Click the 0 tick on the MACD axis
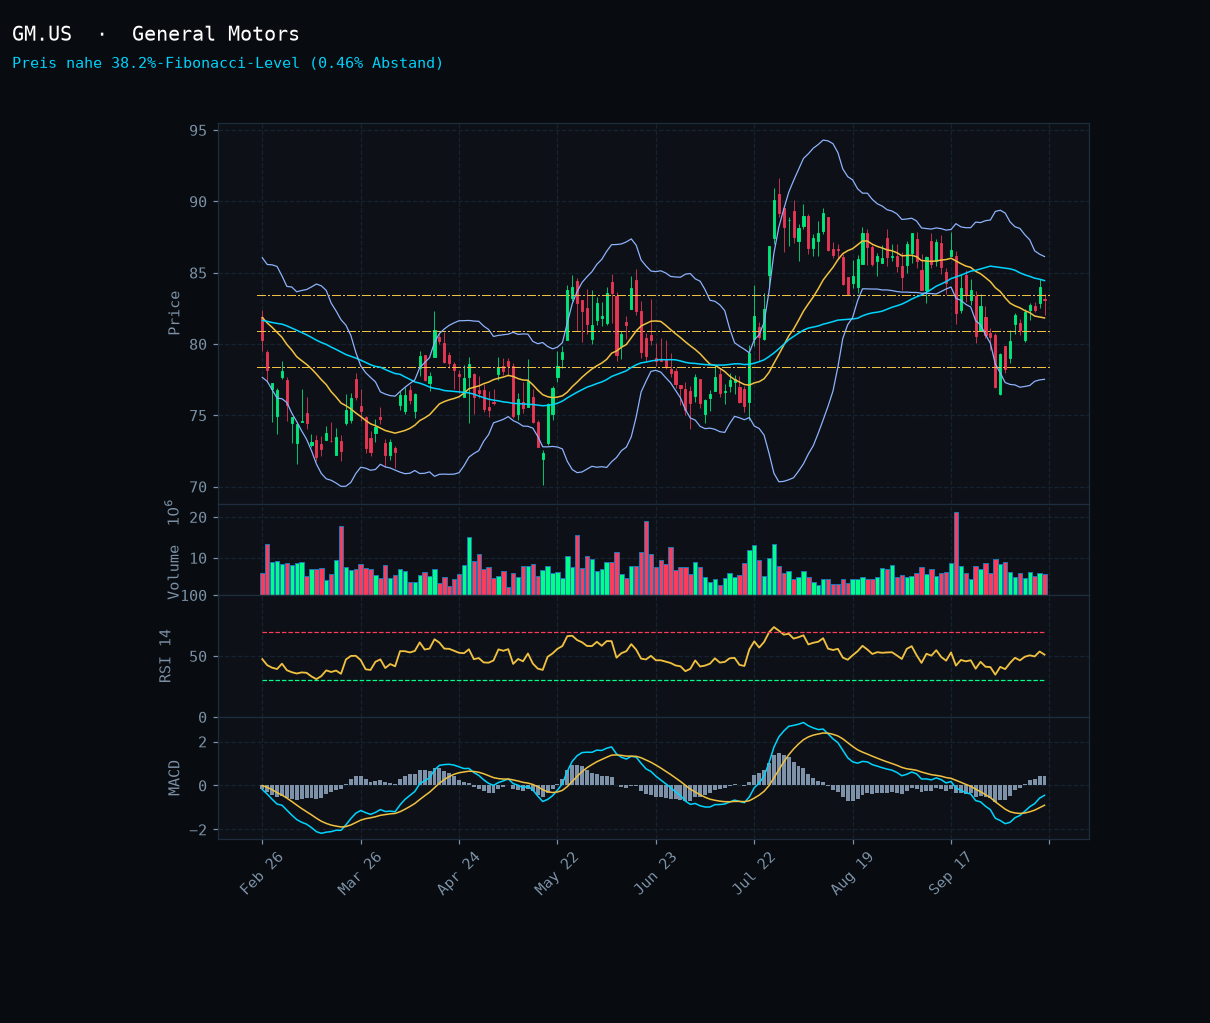 tap(203, 786)
